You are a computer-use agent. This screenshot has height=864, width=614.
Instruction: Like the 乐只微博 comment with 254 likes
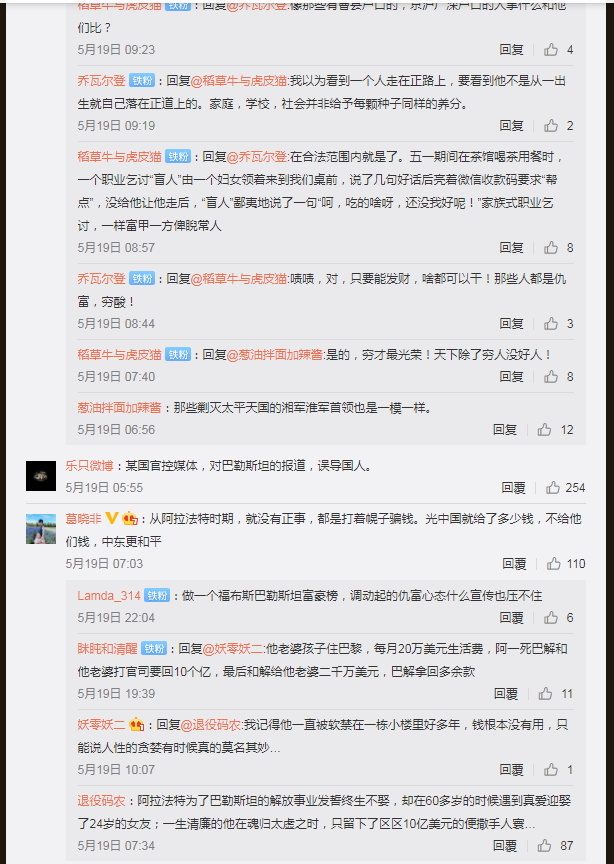click(553, 488)
